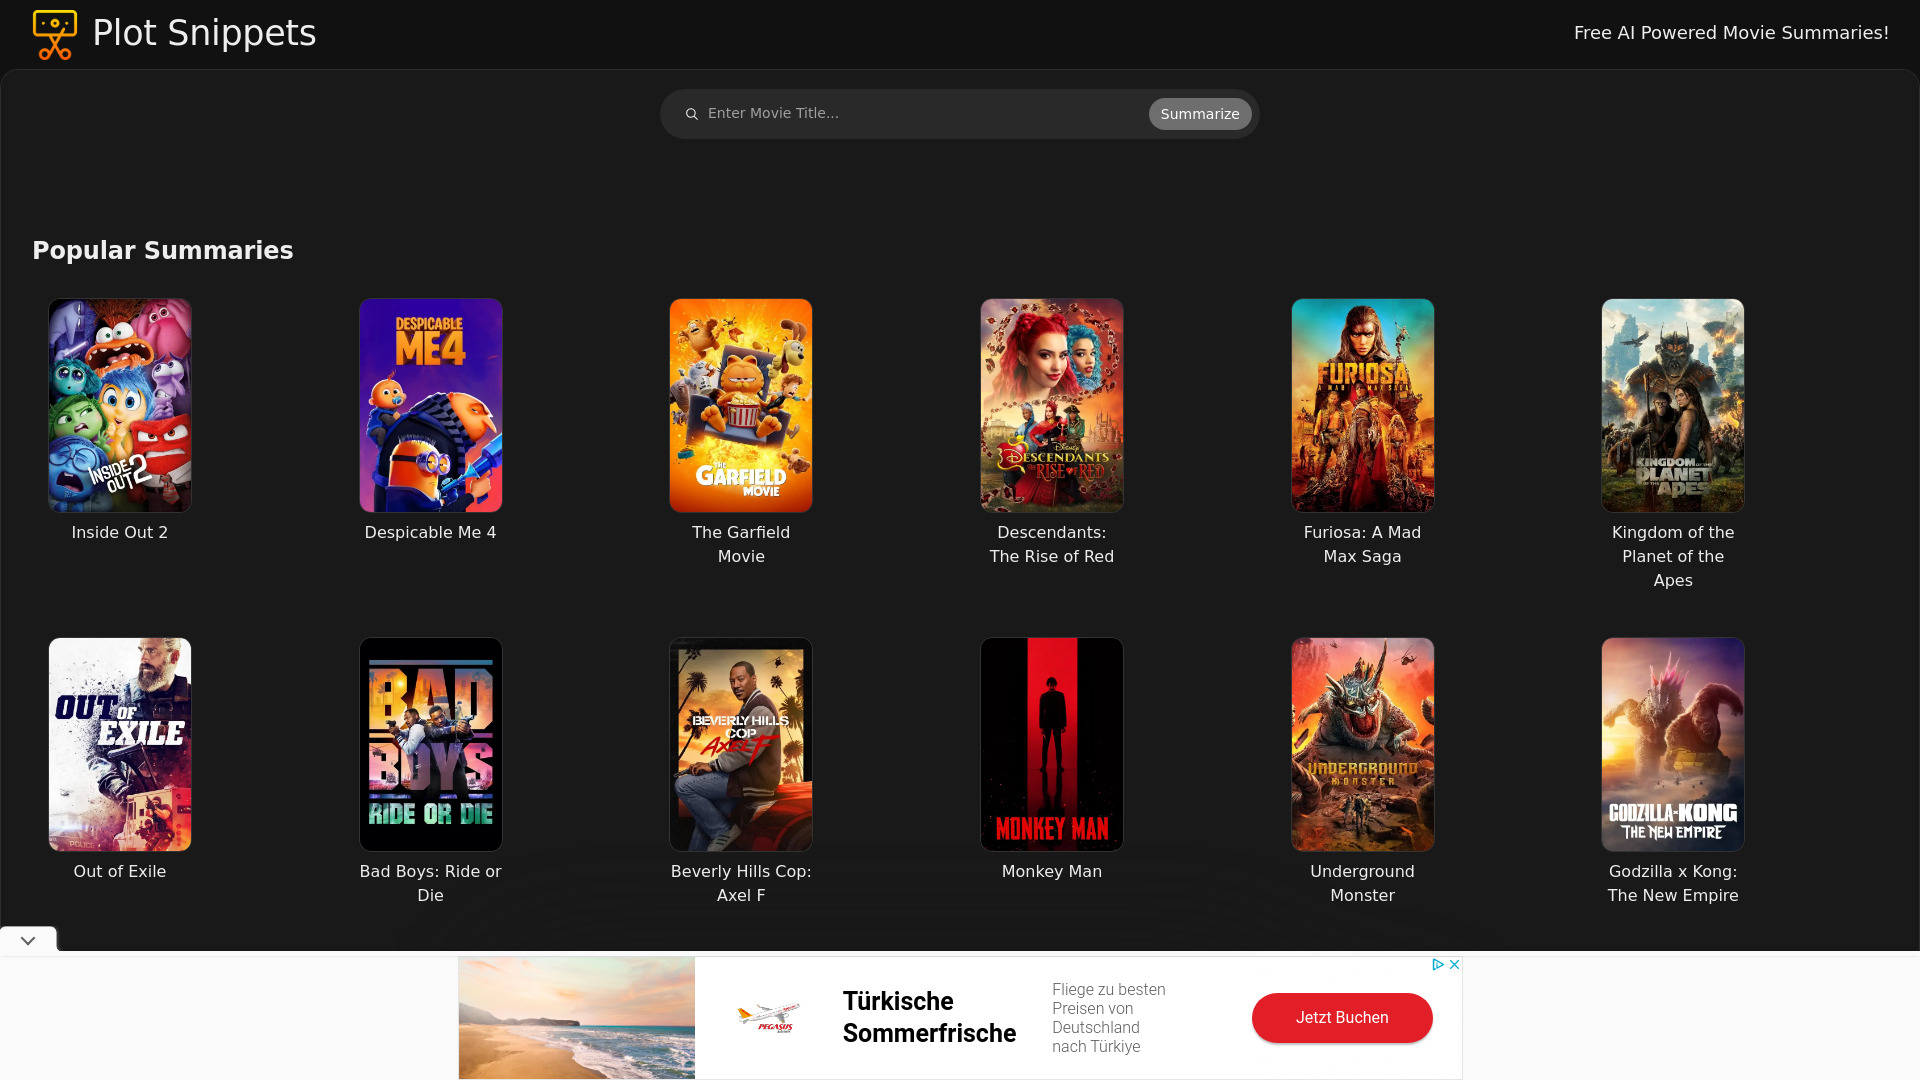Viewport: 1920px width, 1080px height.
Task: Select the Beverly Hills Cop Axel F thumbnail
Action: pyautogui.click(x=740, y=744)
